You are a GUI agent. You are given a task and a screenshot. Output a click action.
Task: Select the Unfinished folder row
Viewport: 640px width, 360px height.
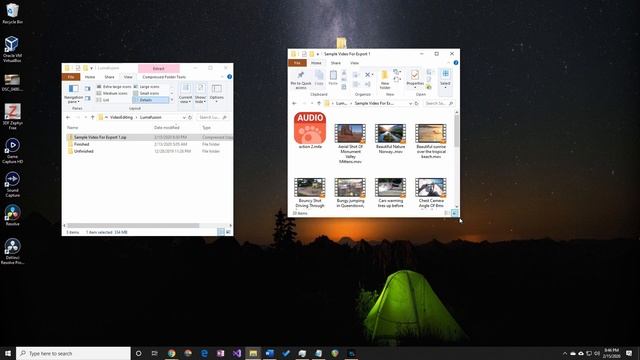[x=149, y=151]
